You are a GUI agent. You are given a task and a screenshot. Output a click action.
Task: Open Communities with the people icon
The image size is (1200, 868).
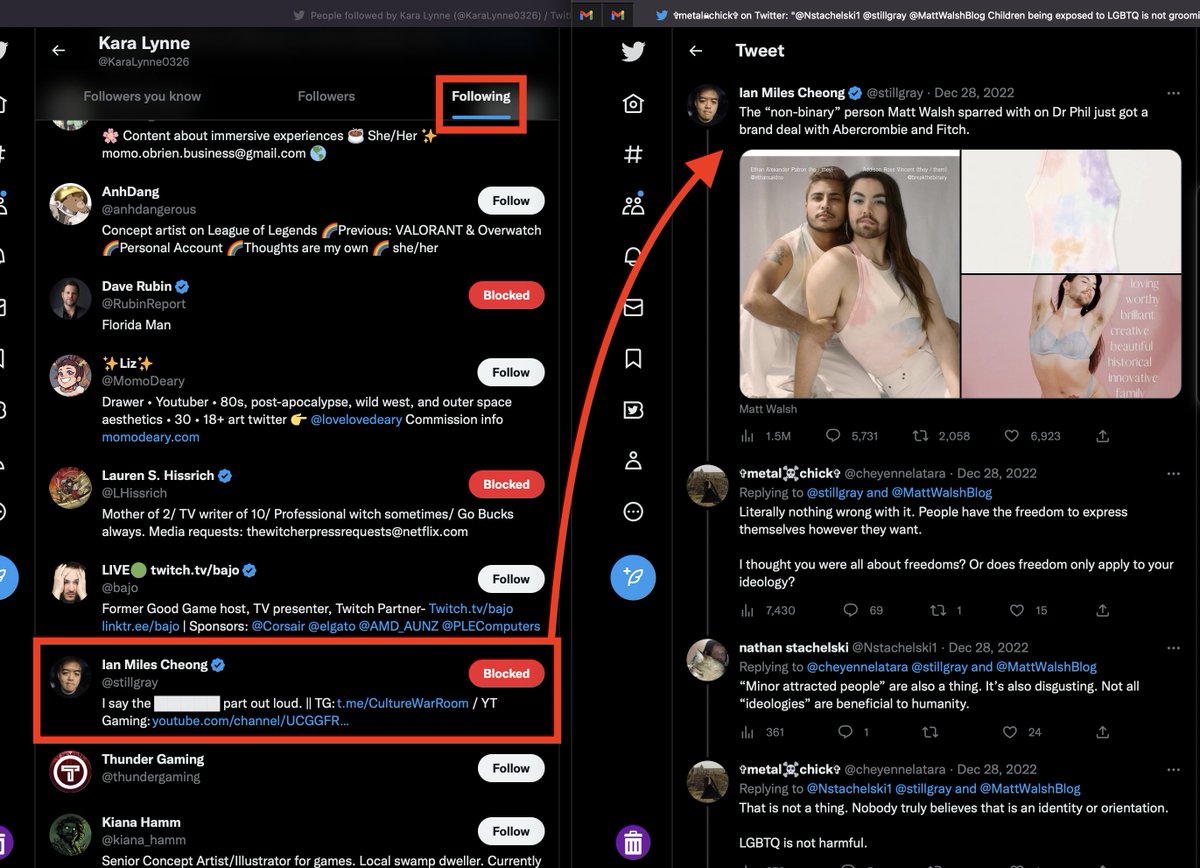coord(633,205)
